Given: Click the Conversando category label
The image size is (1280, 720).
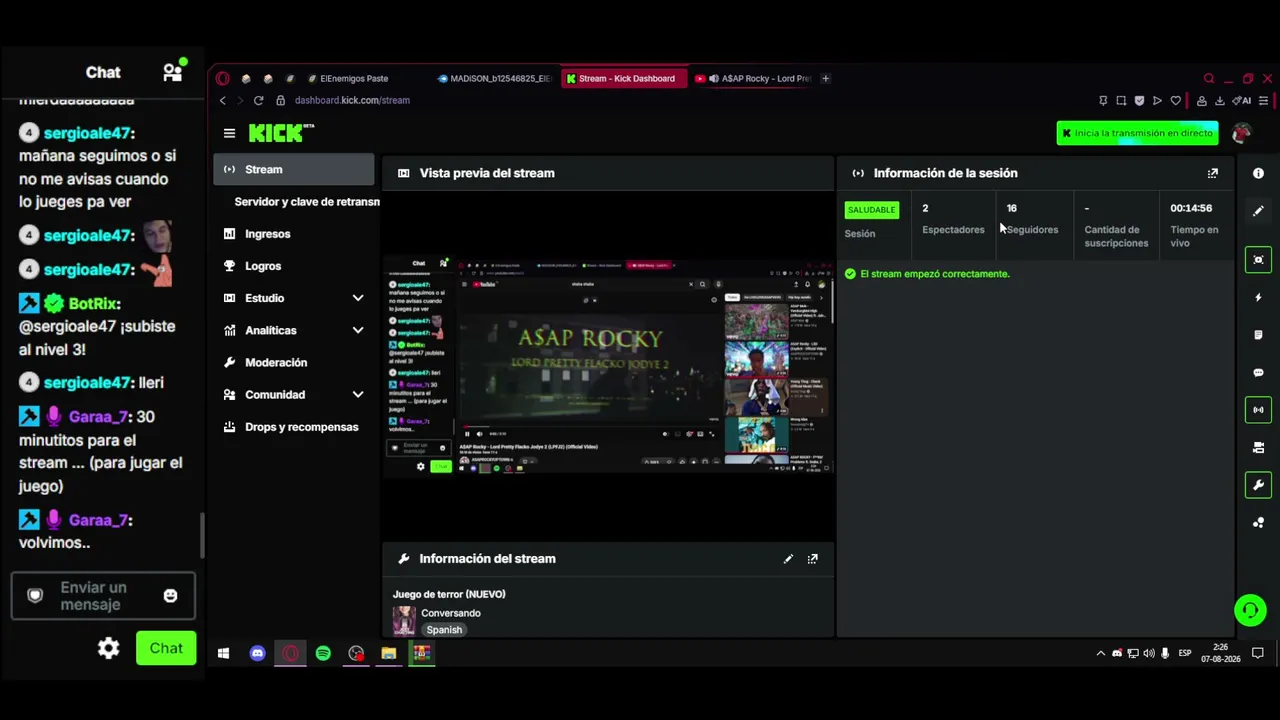Looking at the screenshot, I should (x=451, y=613).
